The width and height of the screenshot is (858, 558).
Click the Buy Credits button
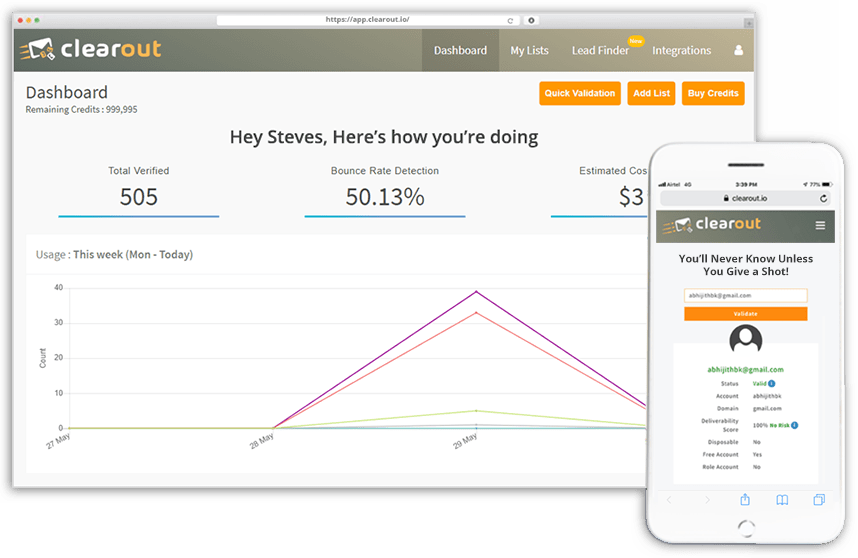tap(713, 93)
